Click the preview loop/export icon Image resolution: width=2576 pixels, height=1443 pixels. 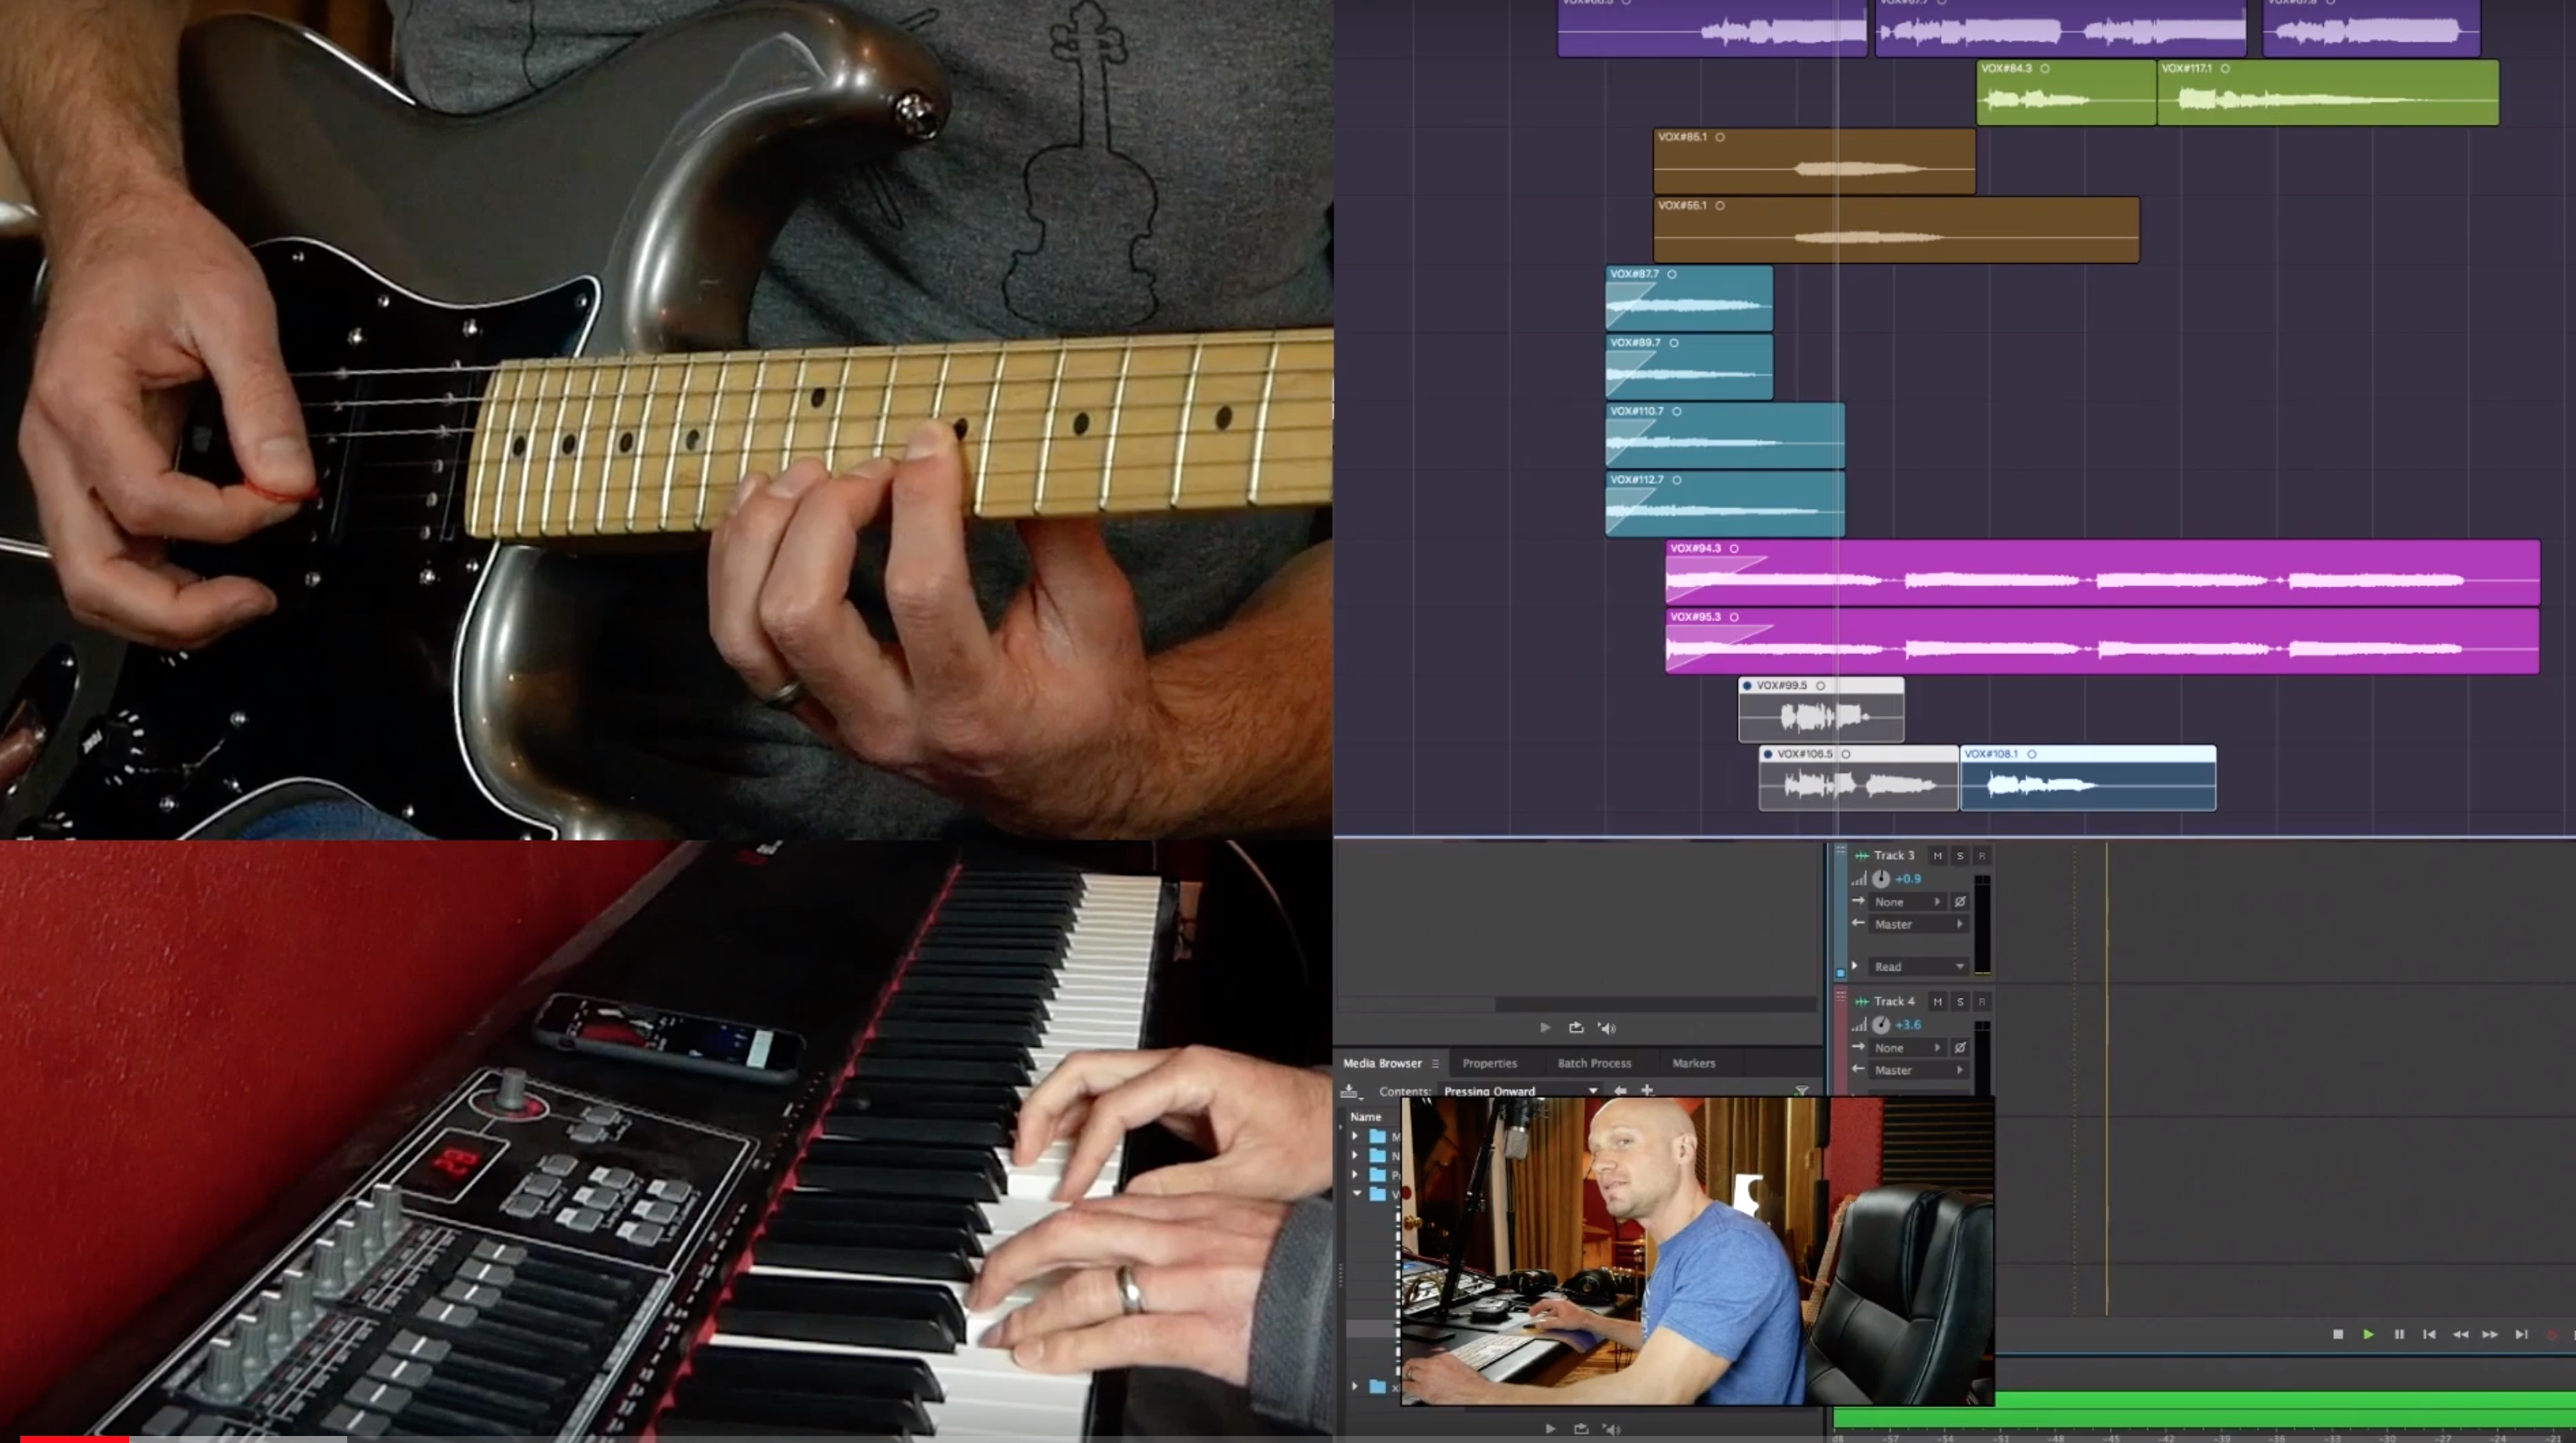(x=1576, y=1028)
